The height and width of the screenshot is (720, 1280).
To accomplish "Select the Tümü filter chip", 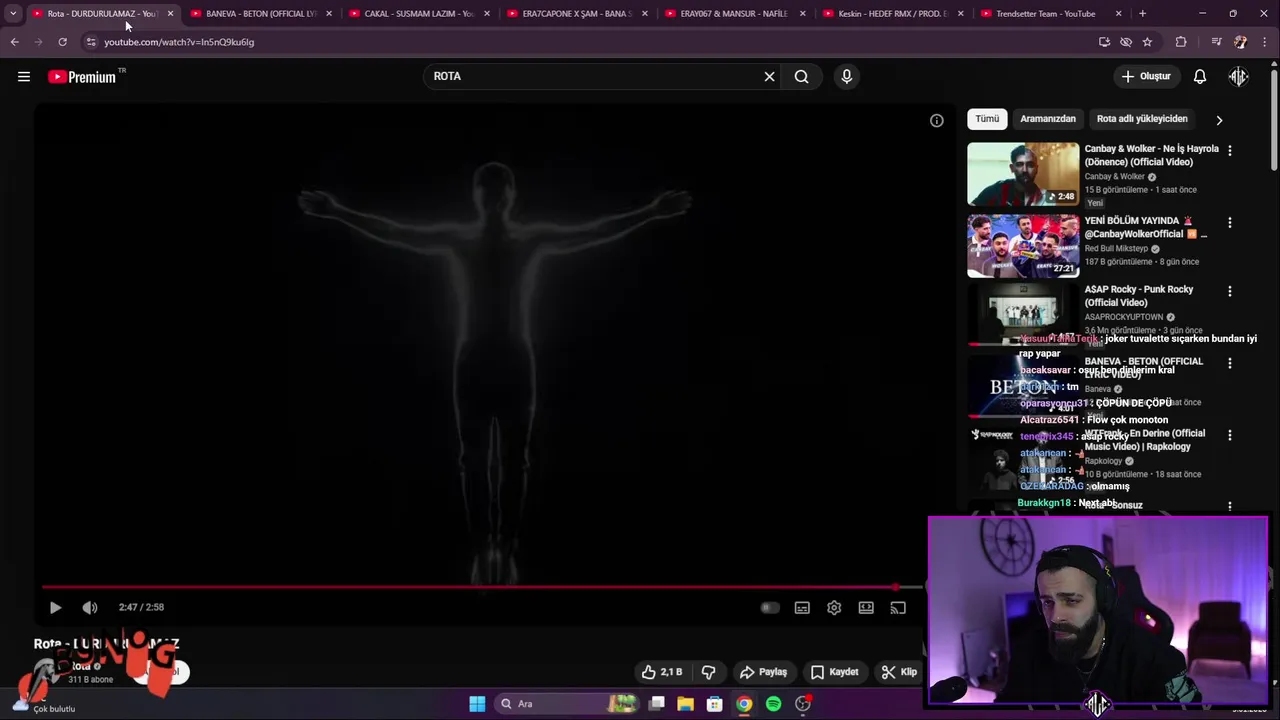I will tap(987, 119).
